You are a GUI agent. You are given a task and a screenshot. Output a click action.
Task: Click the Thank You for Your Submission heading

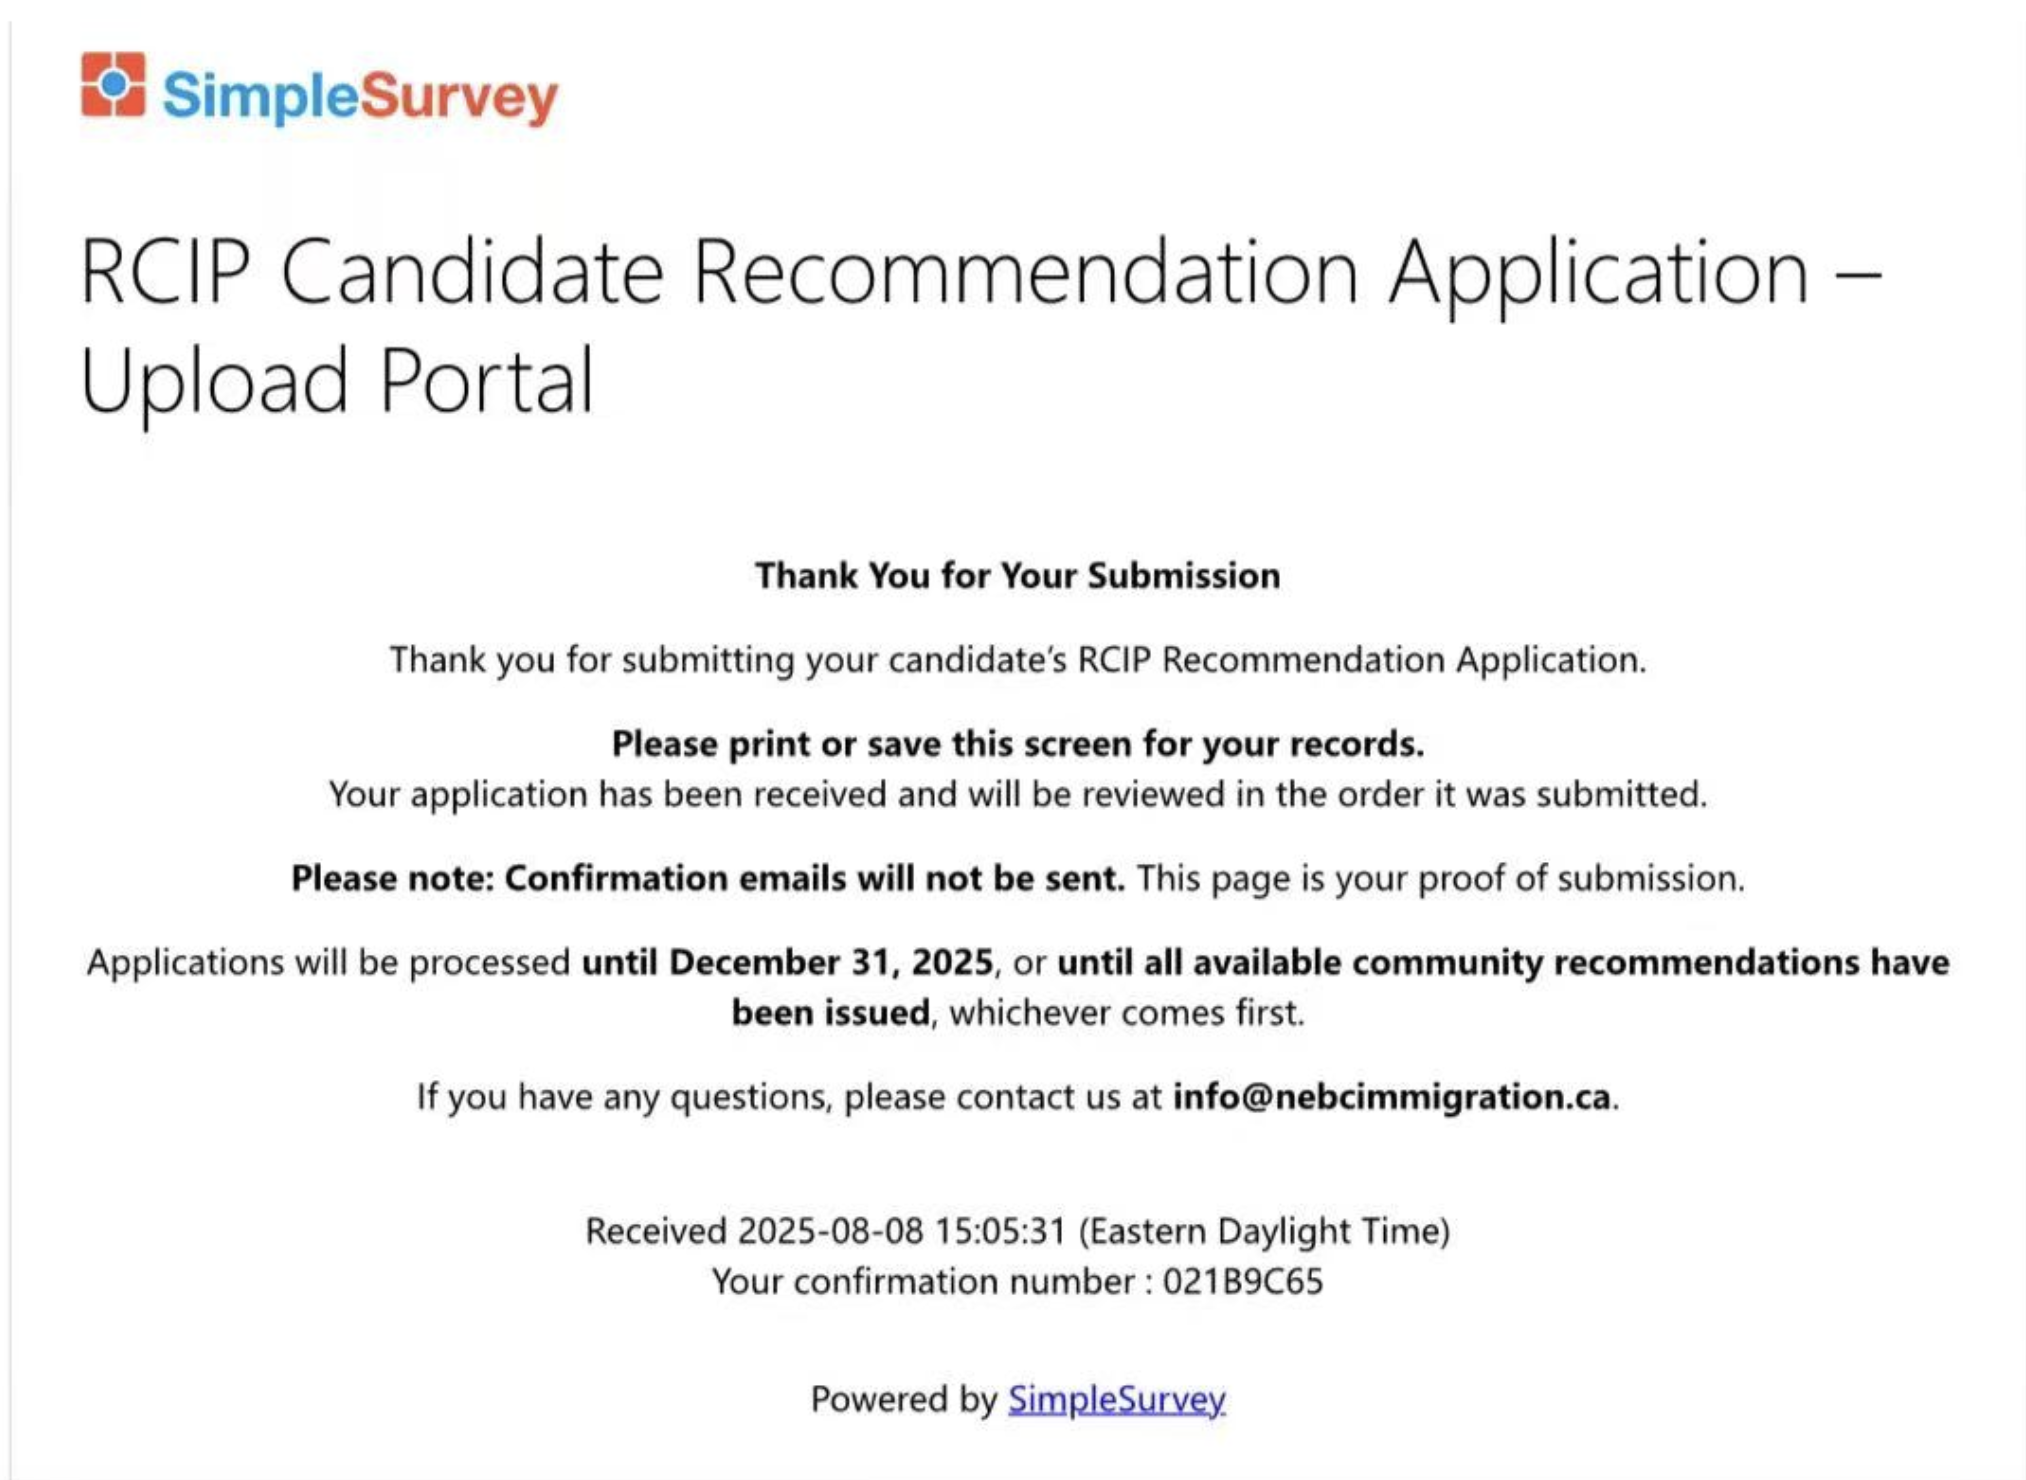point(1017,575)
